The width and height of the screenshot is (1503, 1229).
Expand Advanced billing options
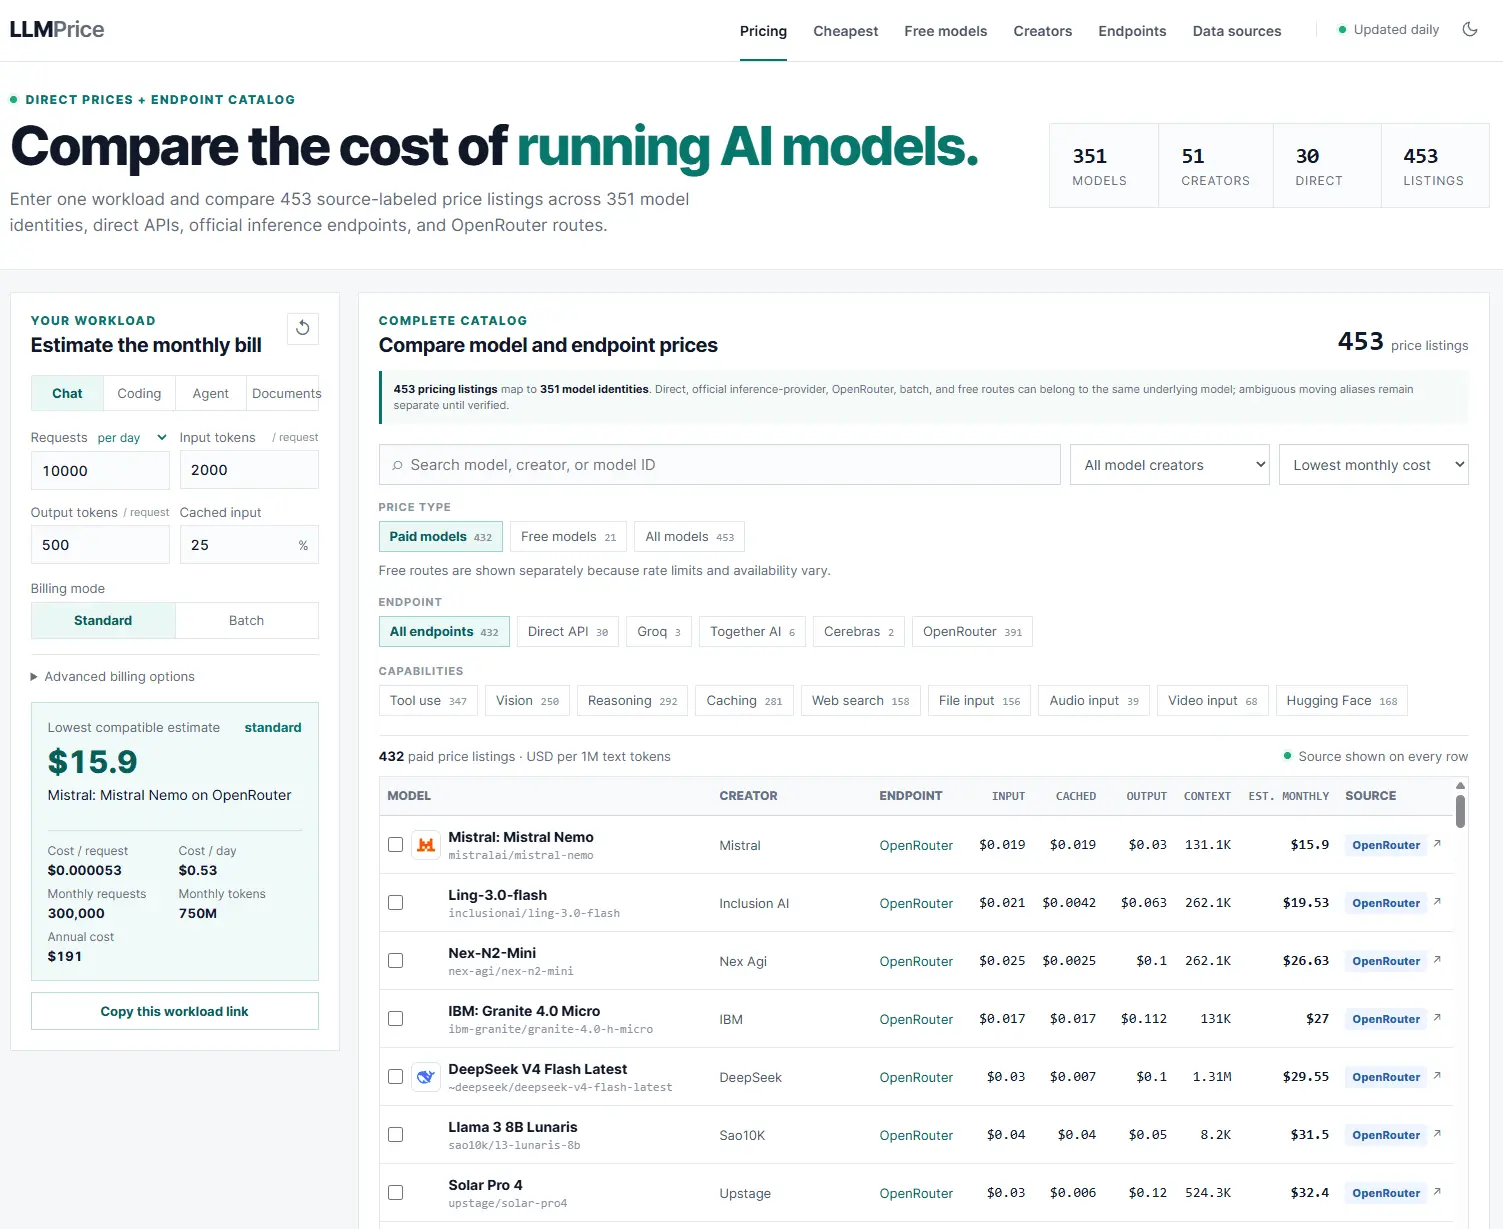coord(112,677)
